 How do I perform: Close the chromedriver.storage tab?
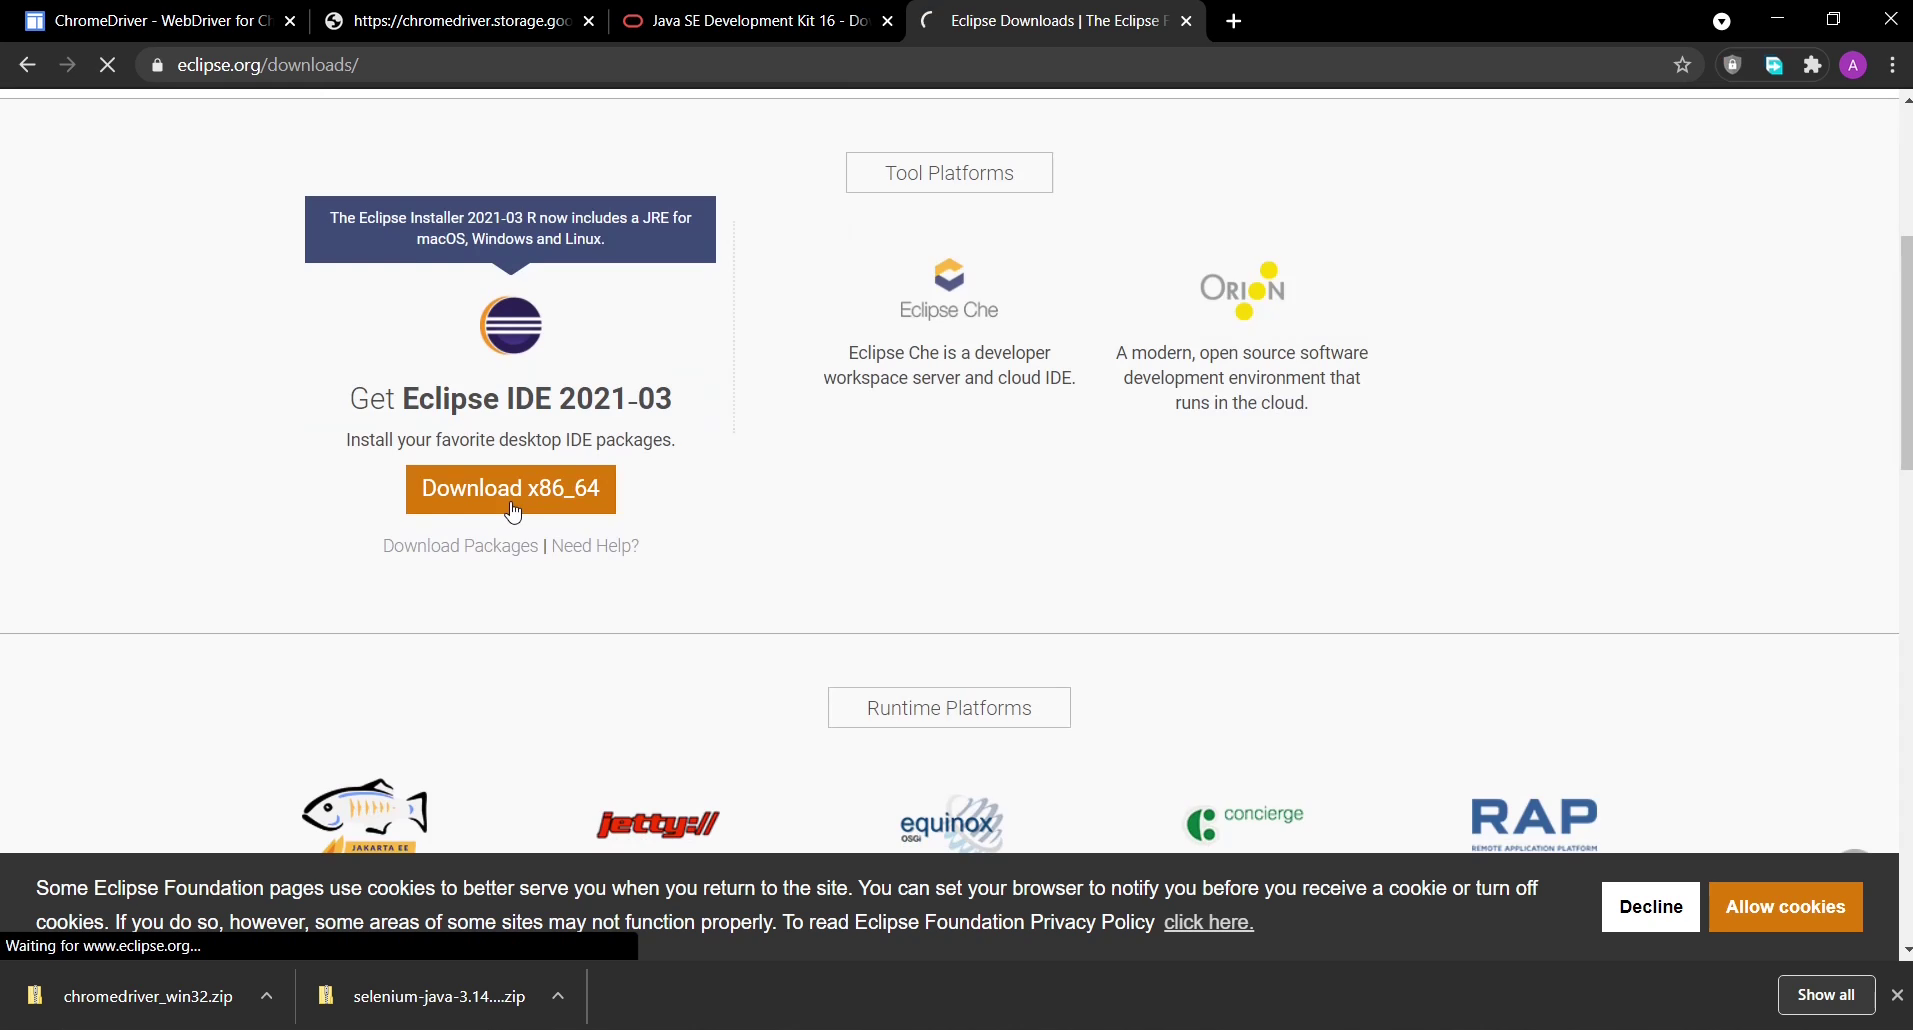tap(589, 21)
